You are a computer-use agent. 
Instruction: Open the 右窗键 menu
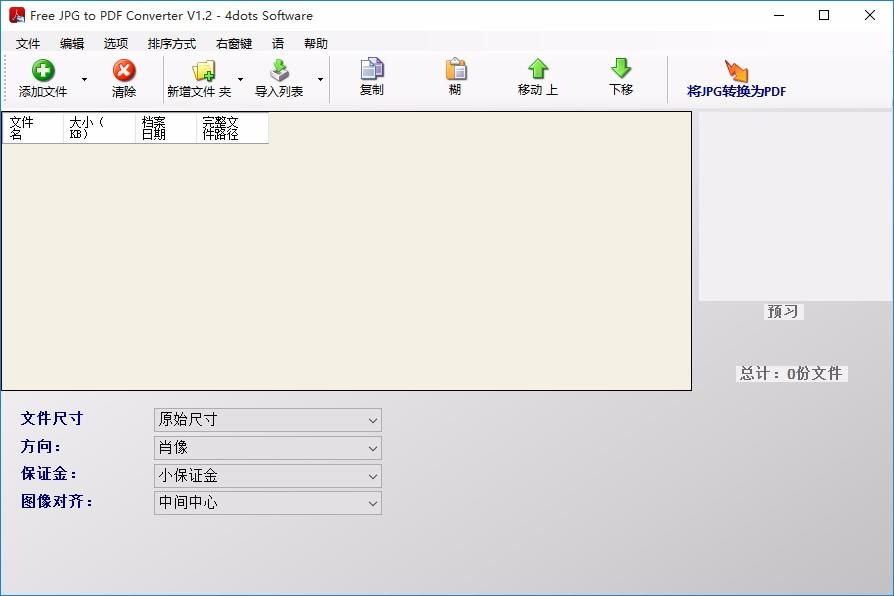tap(234, 43)
